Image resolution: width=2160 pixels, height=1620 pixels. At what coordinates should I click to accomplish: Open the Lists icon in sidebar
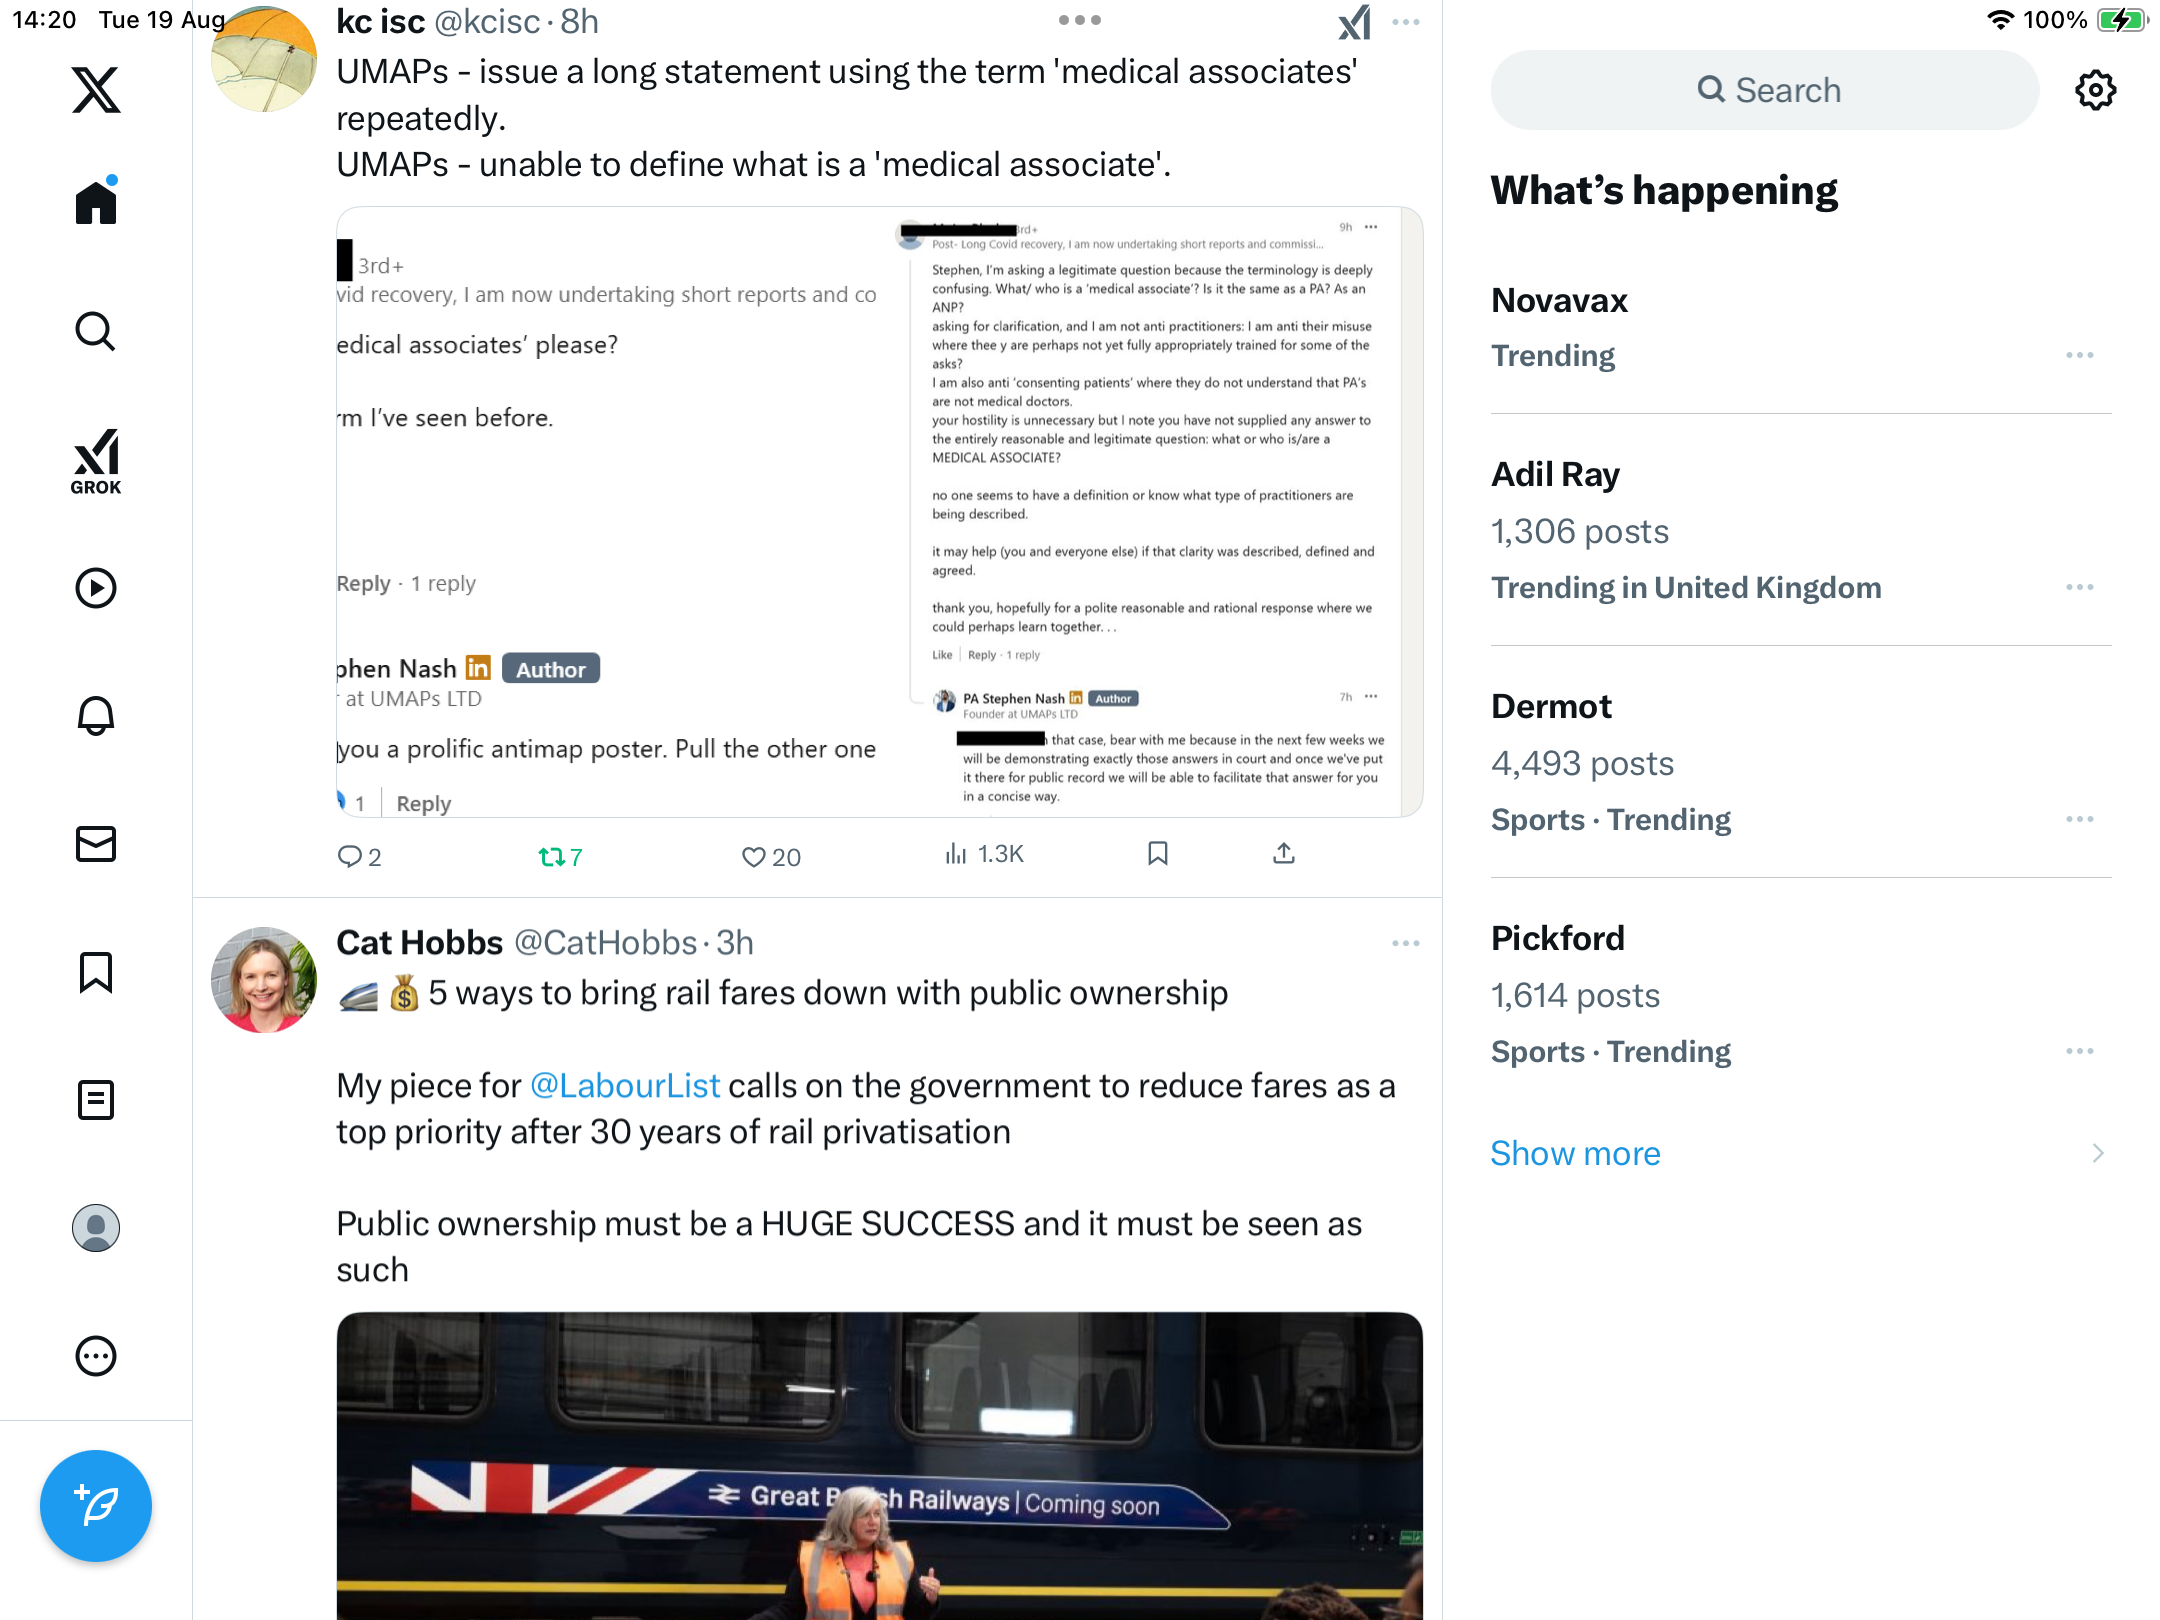[96, 1100]
